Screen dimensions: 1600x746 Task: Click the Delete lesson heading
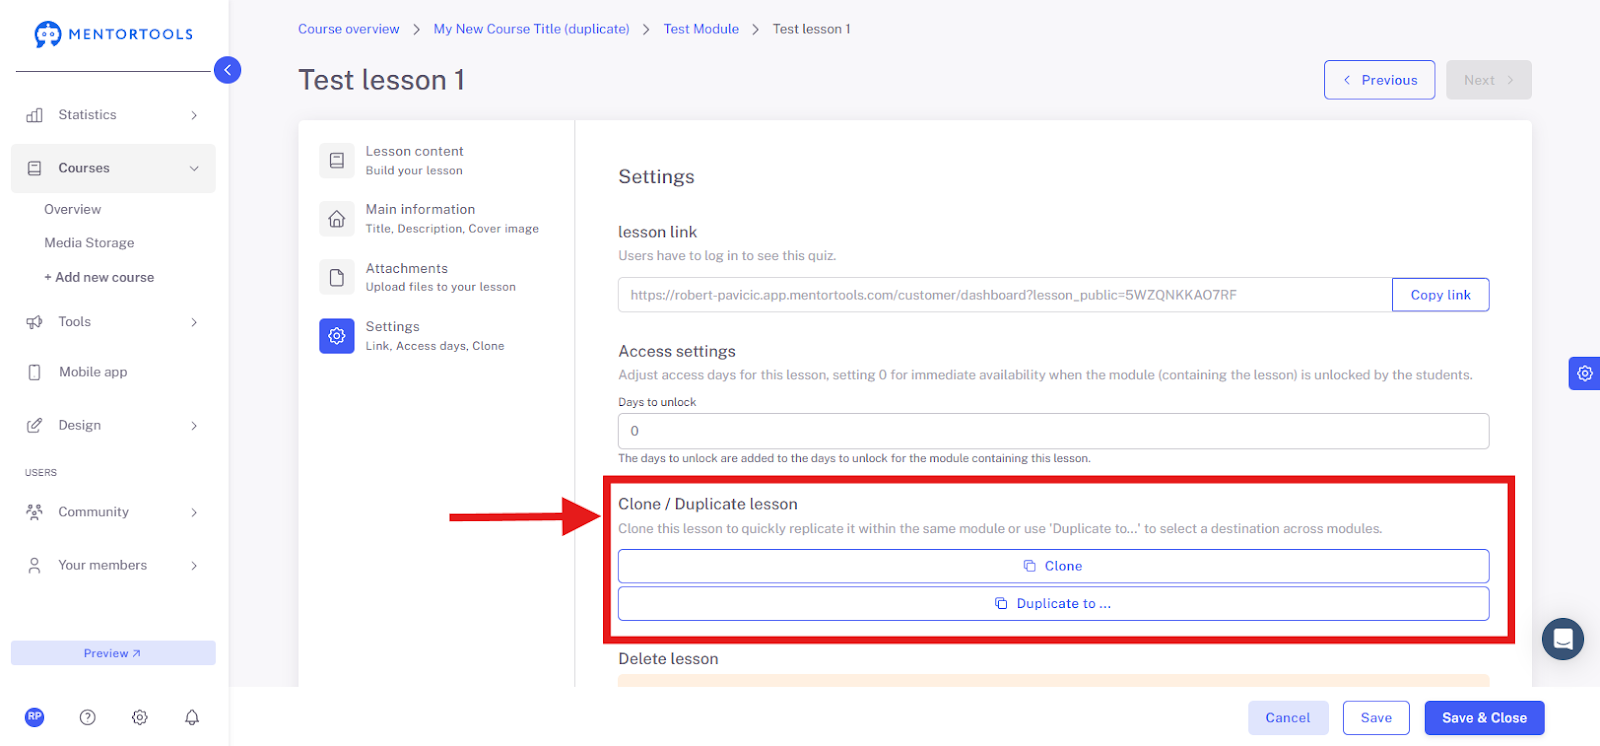pyautogui.click(x=668, y=659)
